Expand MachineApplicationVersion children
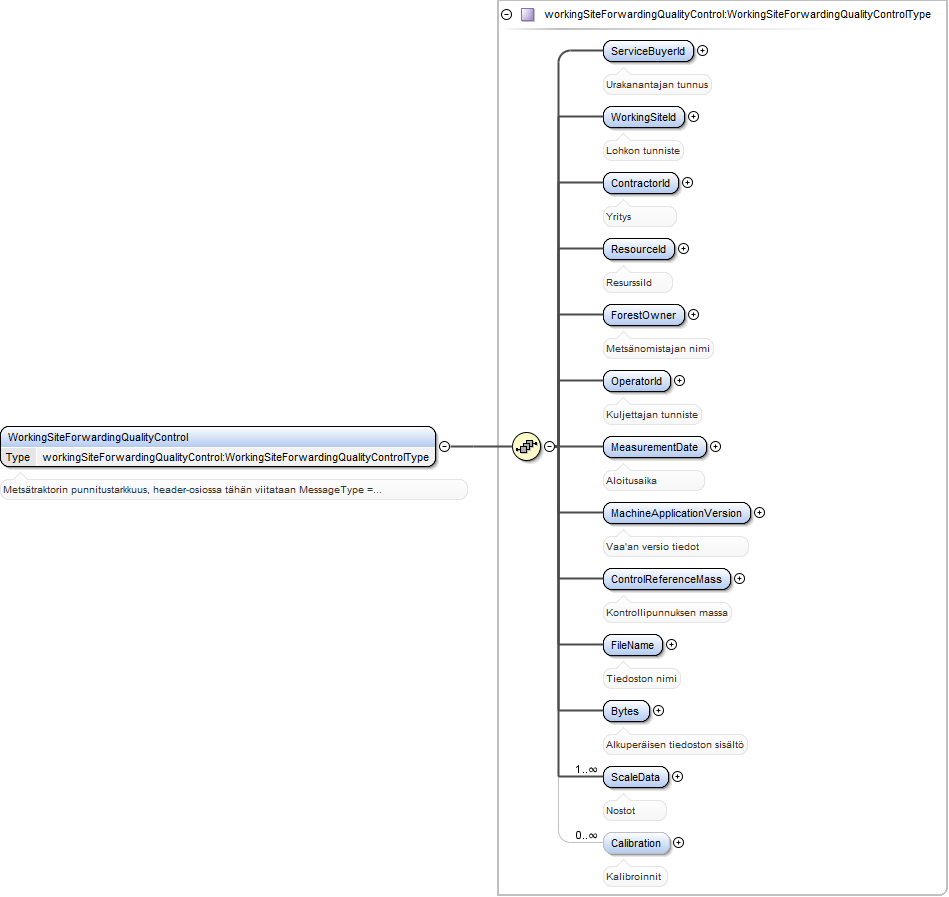The width and height of the screenshot is (949, 897). click(x=760, y=513)
